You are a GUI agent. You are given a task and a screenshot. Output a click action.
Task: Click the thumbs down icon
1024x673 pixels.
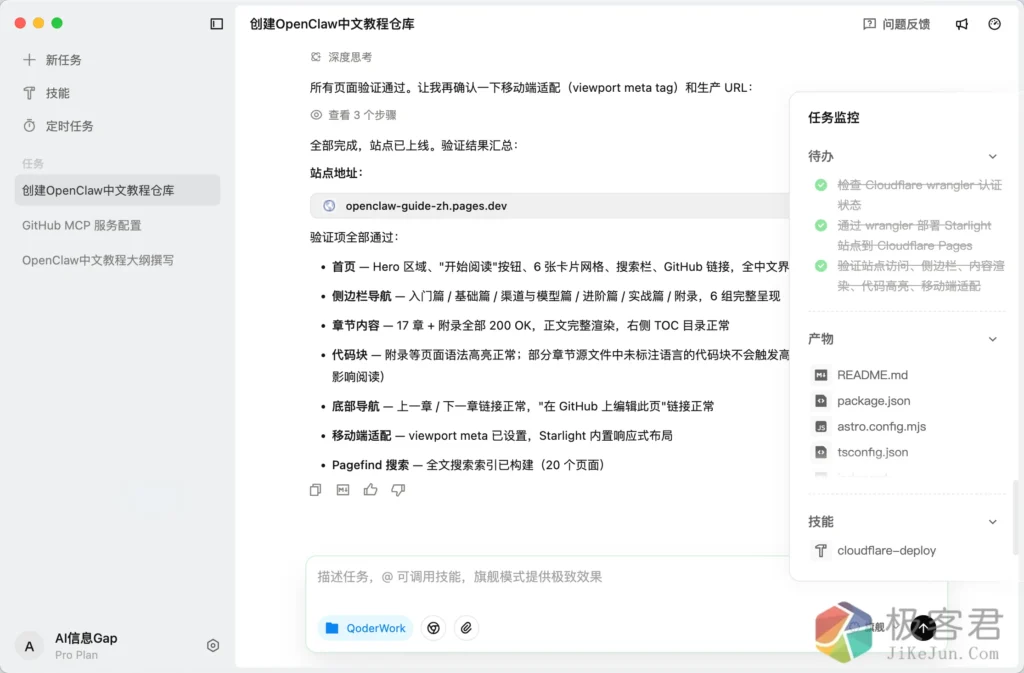(x=398, y=490)
